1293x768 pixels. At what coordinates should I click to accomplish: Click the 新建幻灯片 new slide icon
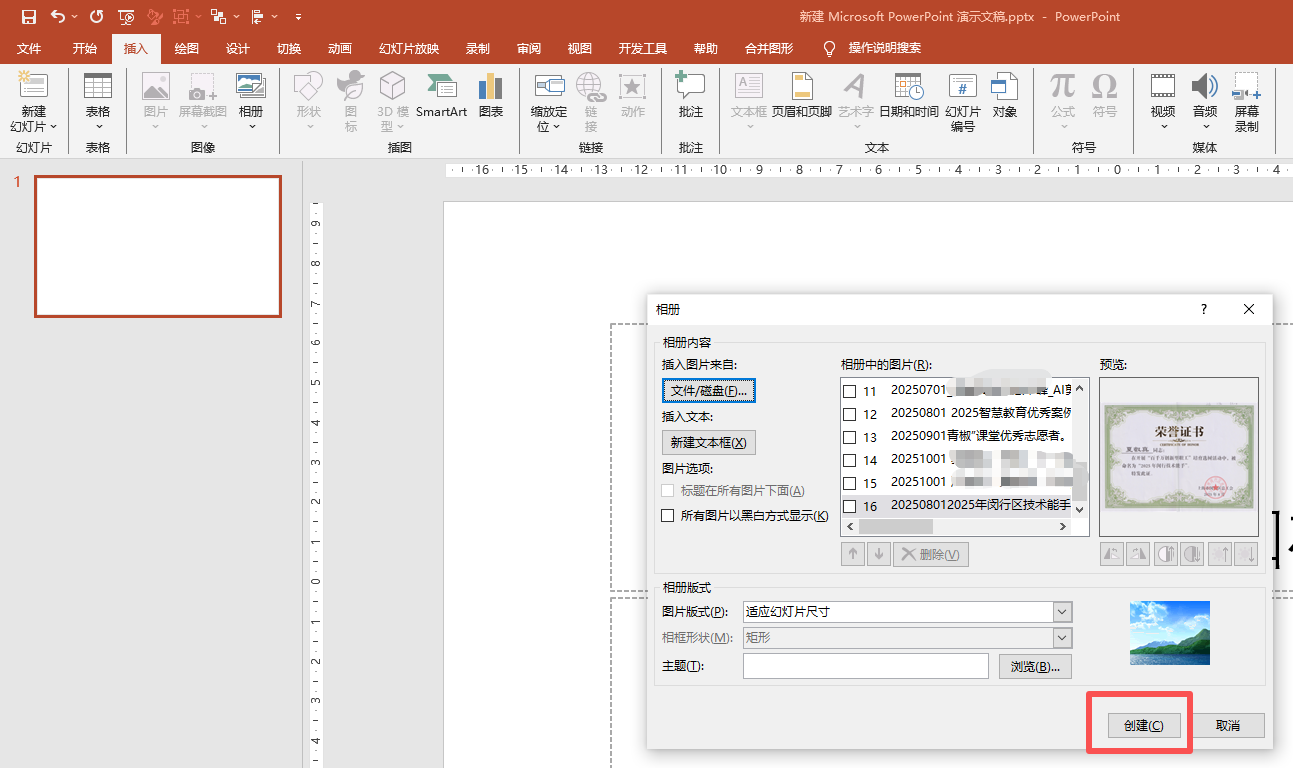pos(33,86)
